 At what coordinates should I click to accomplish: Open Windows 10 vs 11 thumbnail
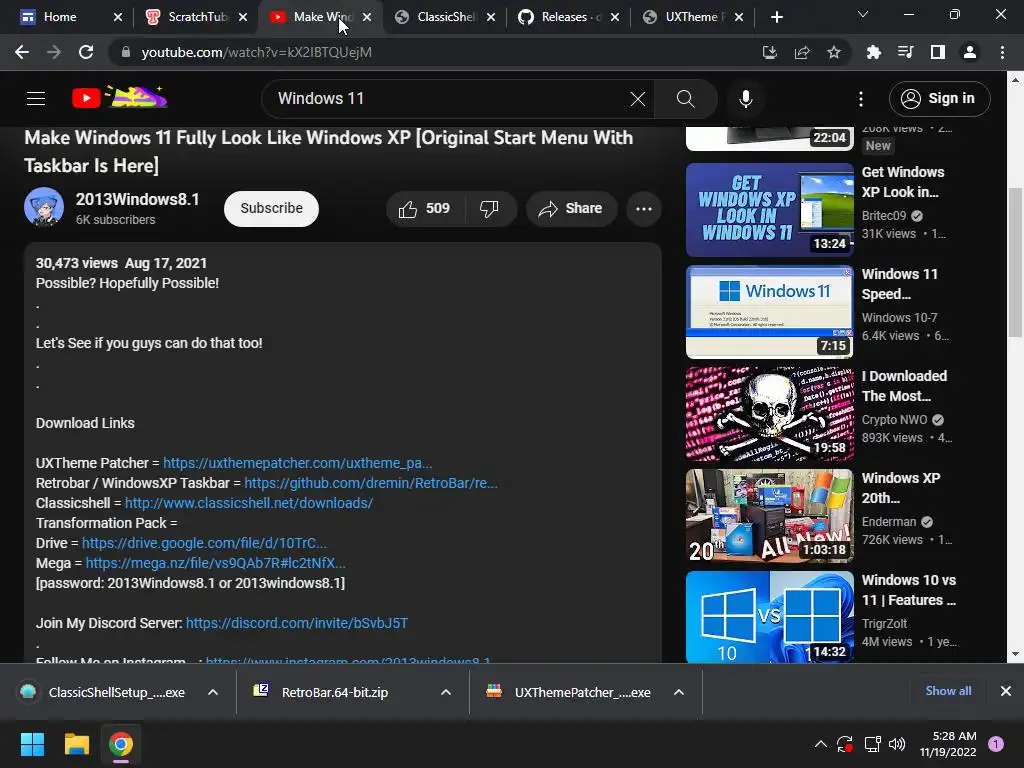tap(770, 617)
